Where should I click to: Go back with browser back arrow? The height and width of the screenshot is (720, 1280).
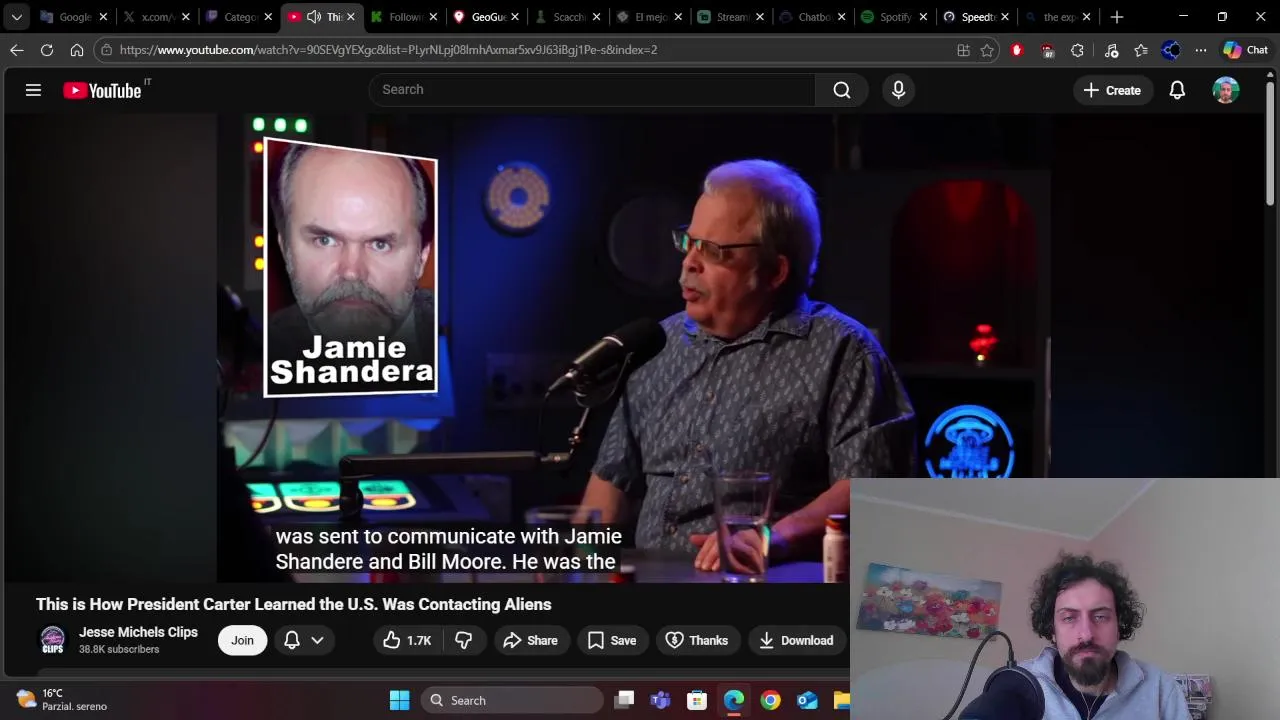[x=17, y=50]
